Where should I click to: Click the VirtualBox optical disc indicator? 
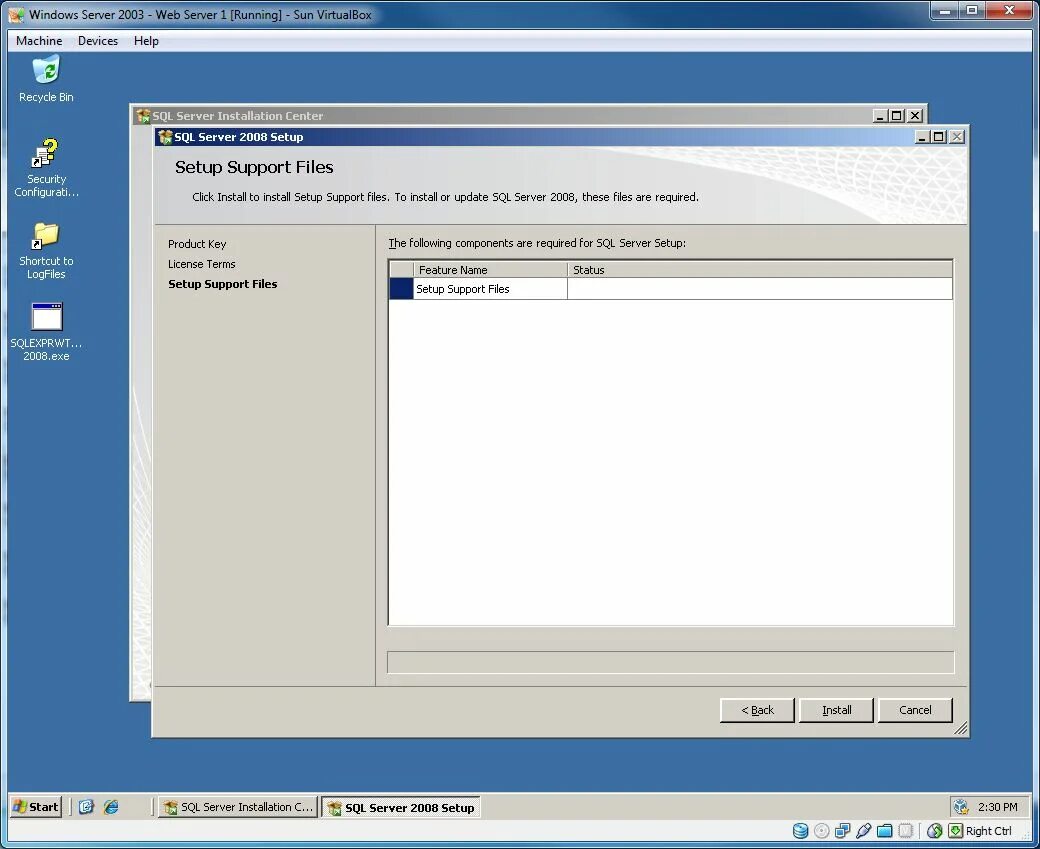point(821,830)
